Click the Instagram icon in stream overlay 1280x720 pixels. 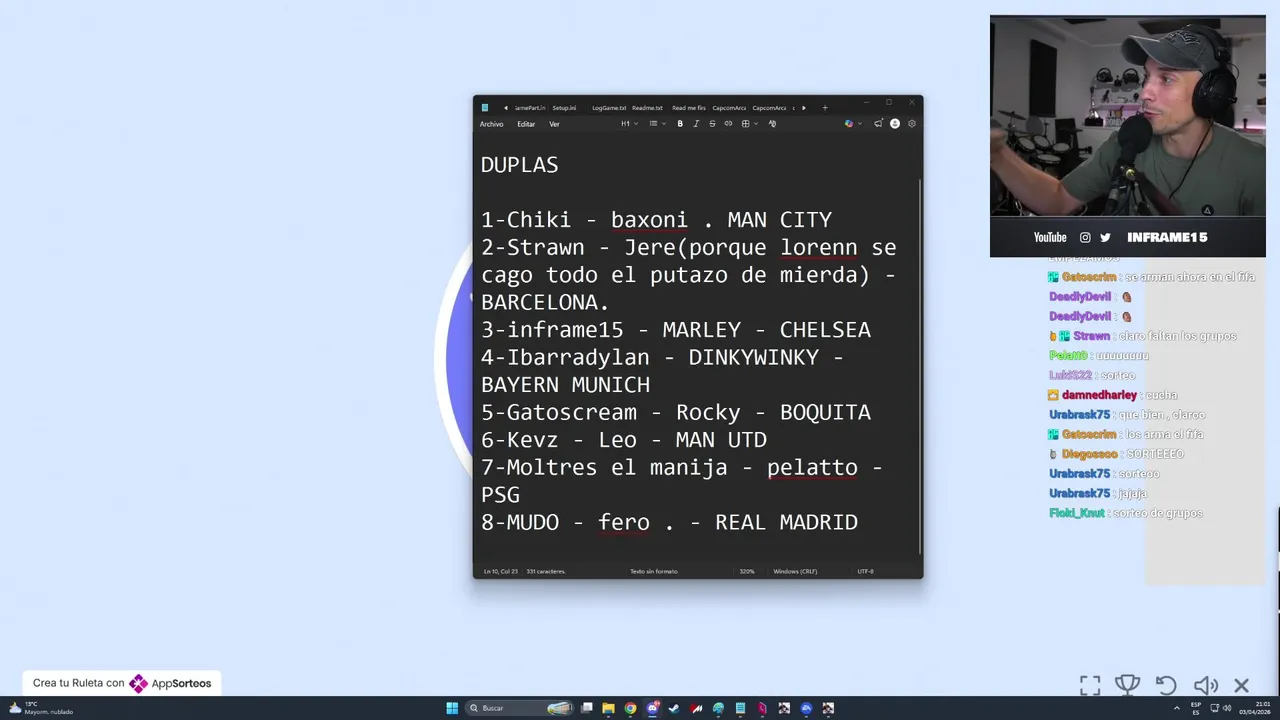pyautogui.click(x=1085, y=238)
